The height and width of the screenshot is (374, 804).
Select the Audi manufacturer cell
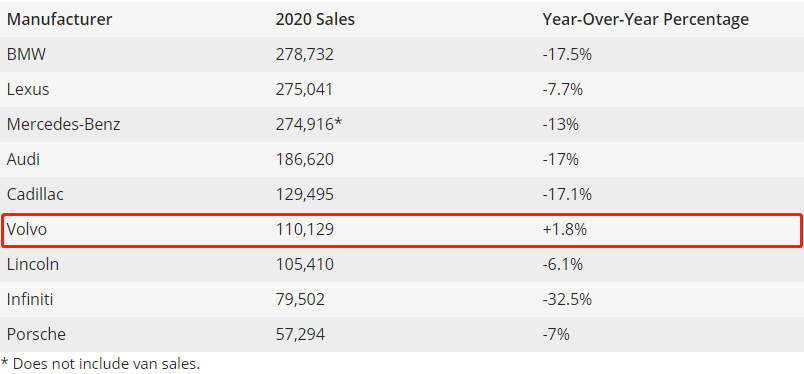[x=23, y=159]
